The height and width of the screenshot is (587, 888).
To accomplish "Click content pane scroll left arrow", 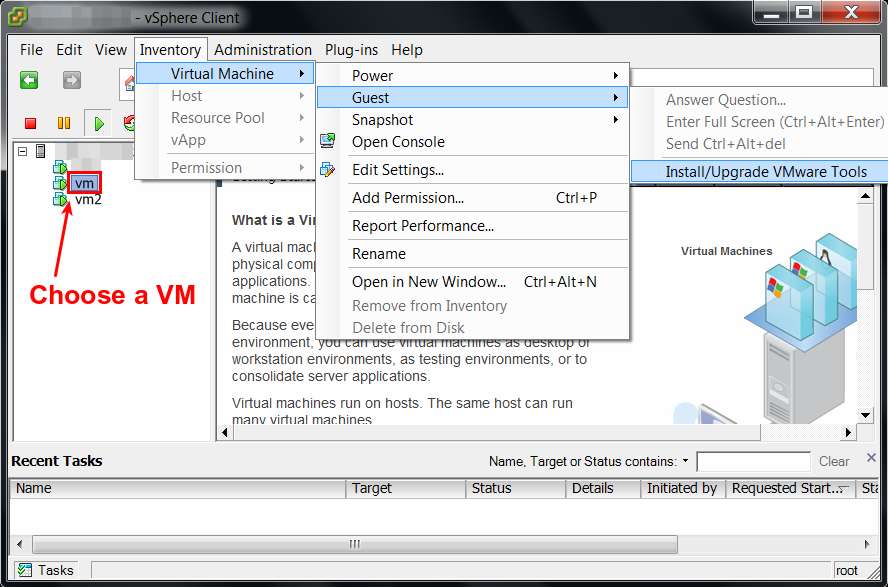I will (225, 432).
